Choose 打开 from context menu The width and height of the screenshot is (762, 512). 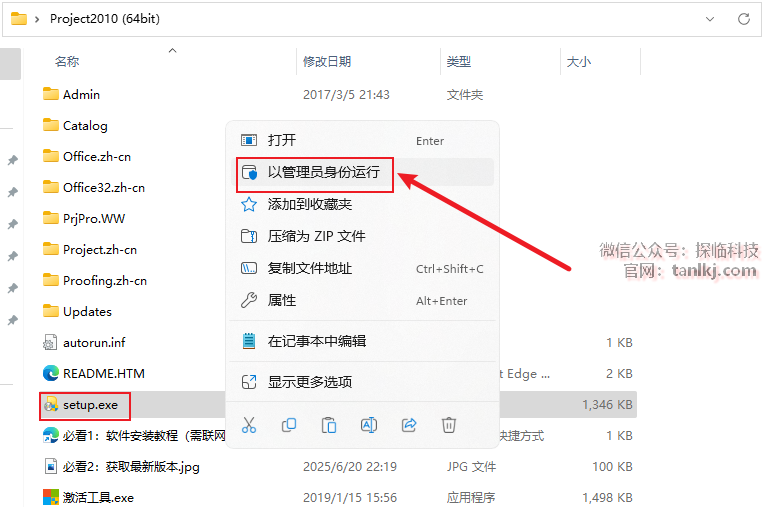click(x=362, y=140)
